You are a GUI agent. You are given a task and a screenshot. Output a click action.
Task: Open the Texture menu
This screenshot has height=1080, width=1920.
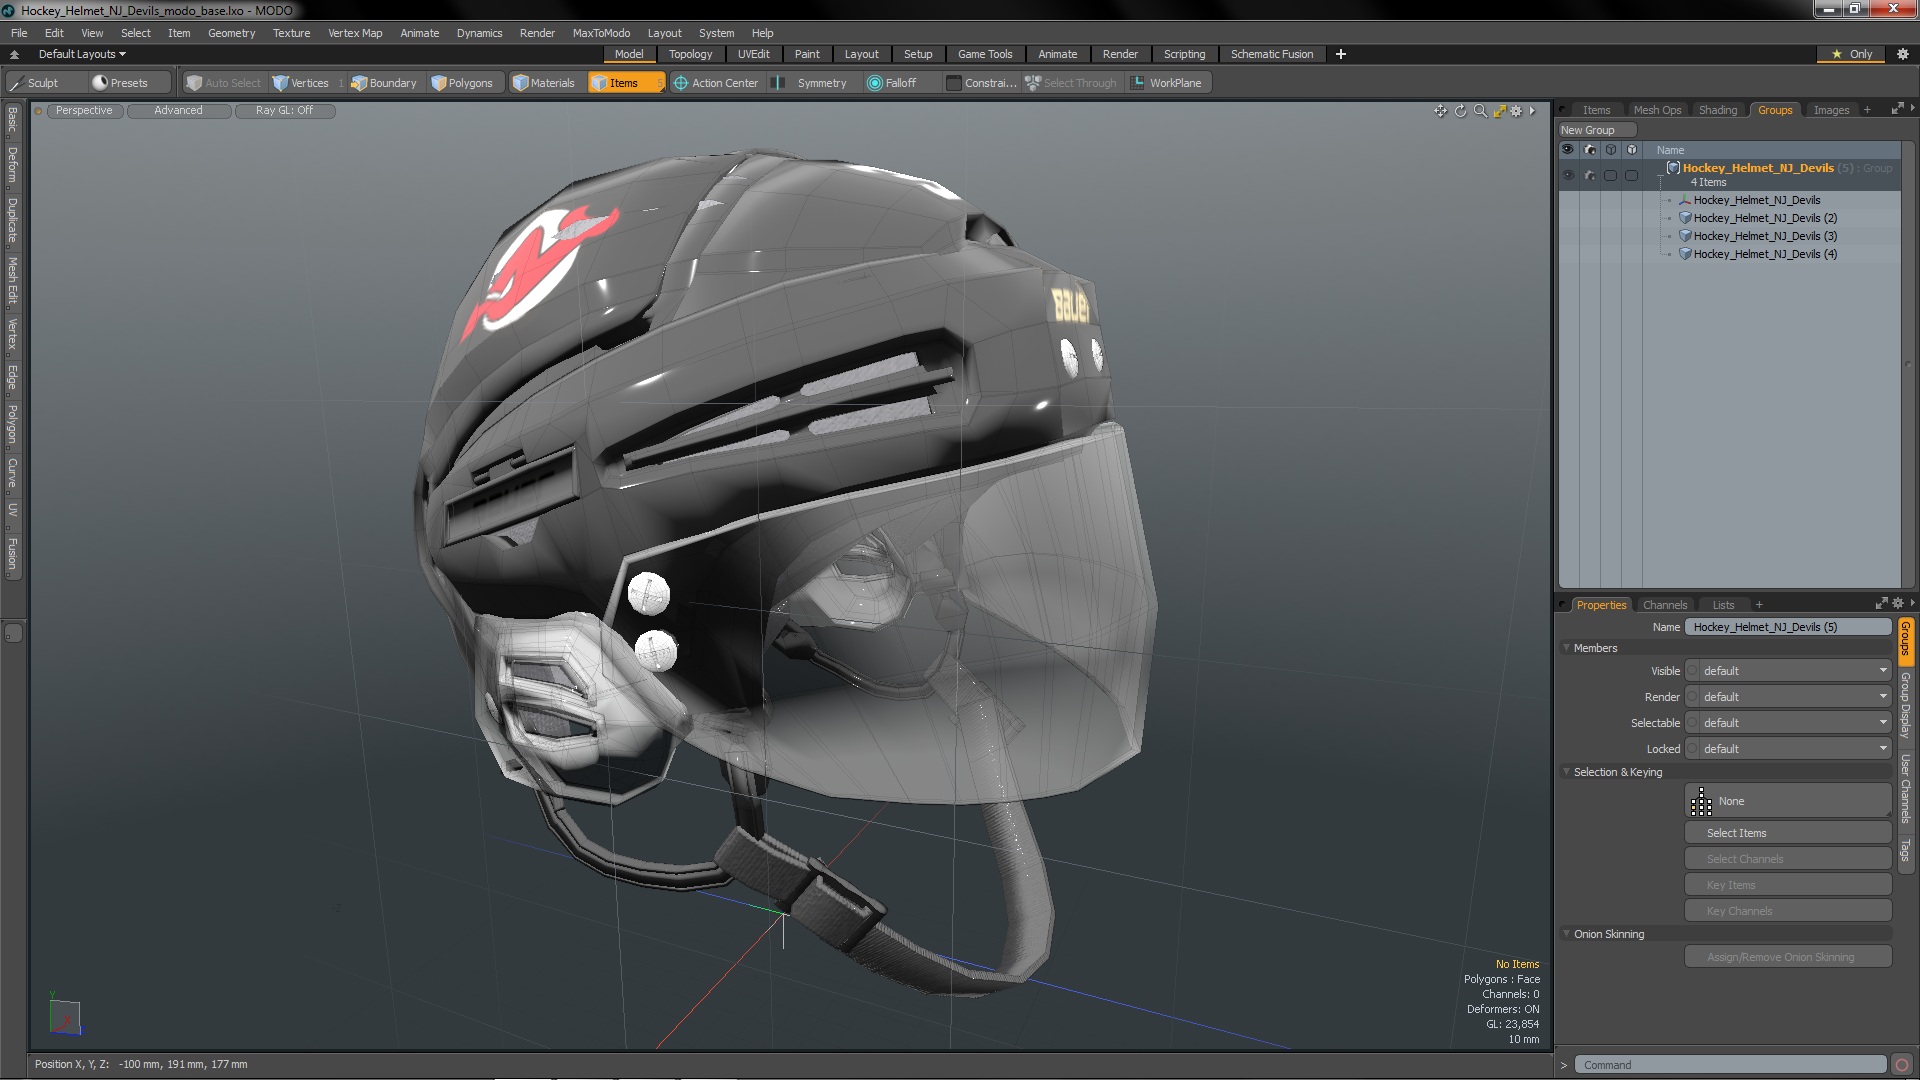point(291,33)
